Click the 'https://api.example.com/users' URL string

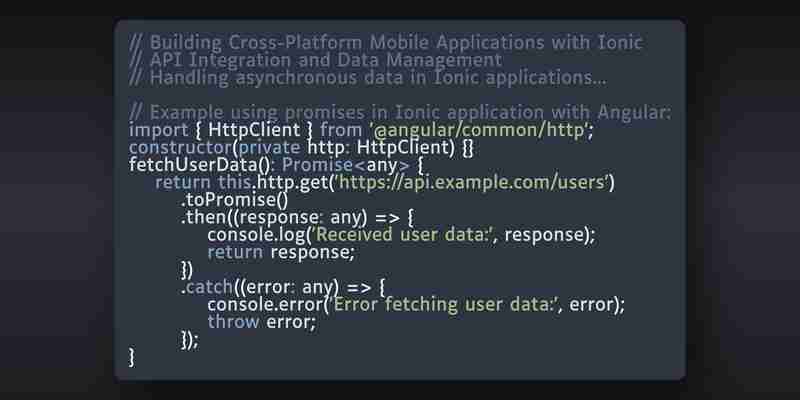[472, 182]
